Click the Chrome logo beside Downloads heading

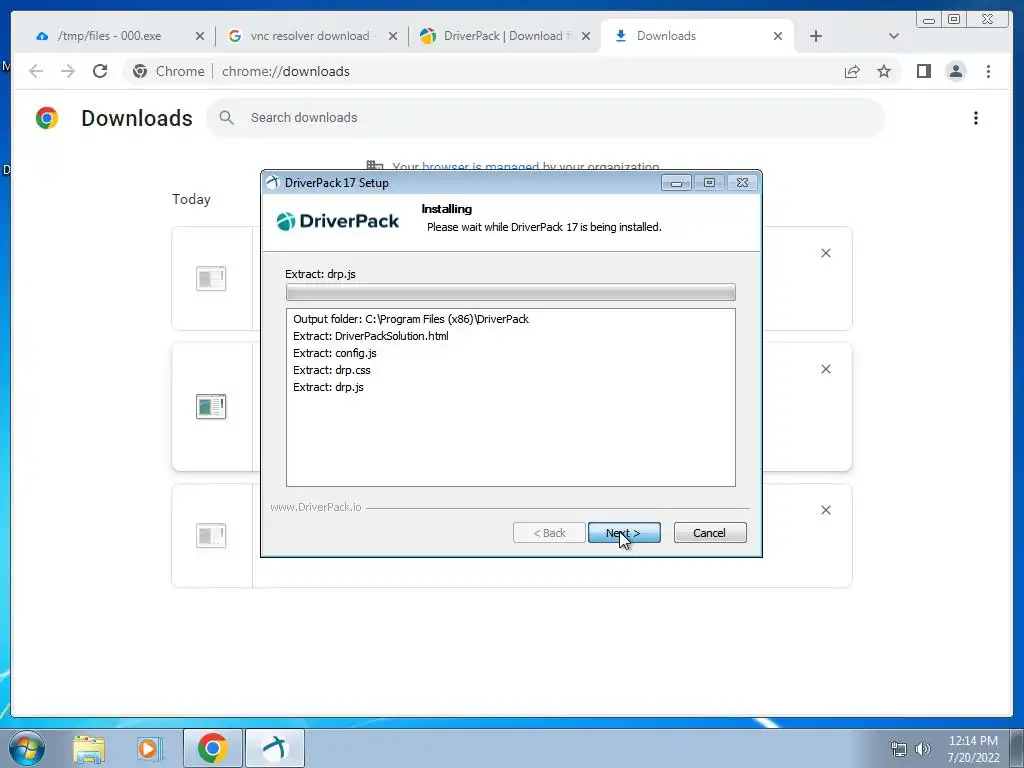click(47, 118)
